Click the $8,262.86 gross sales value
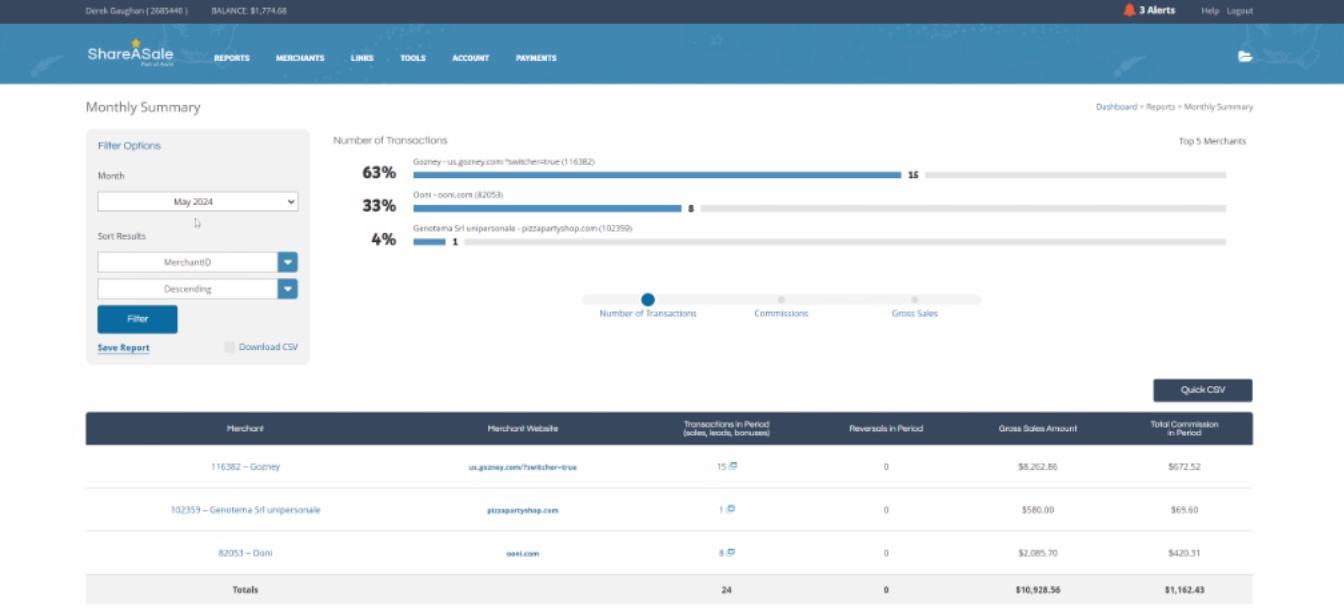 pos(1038,467)
